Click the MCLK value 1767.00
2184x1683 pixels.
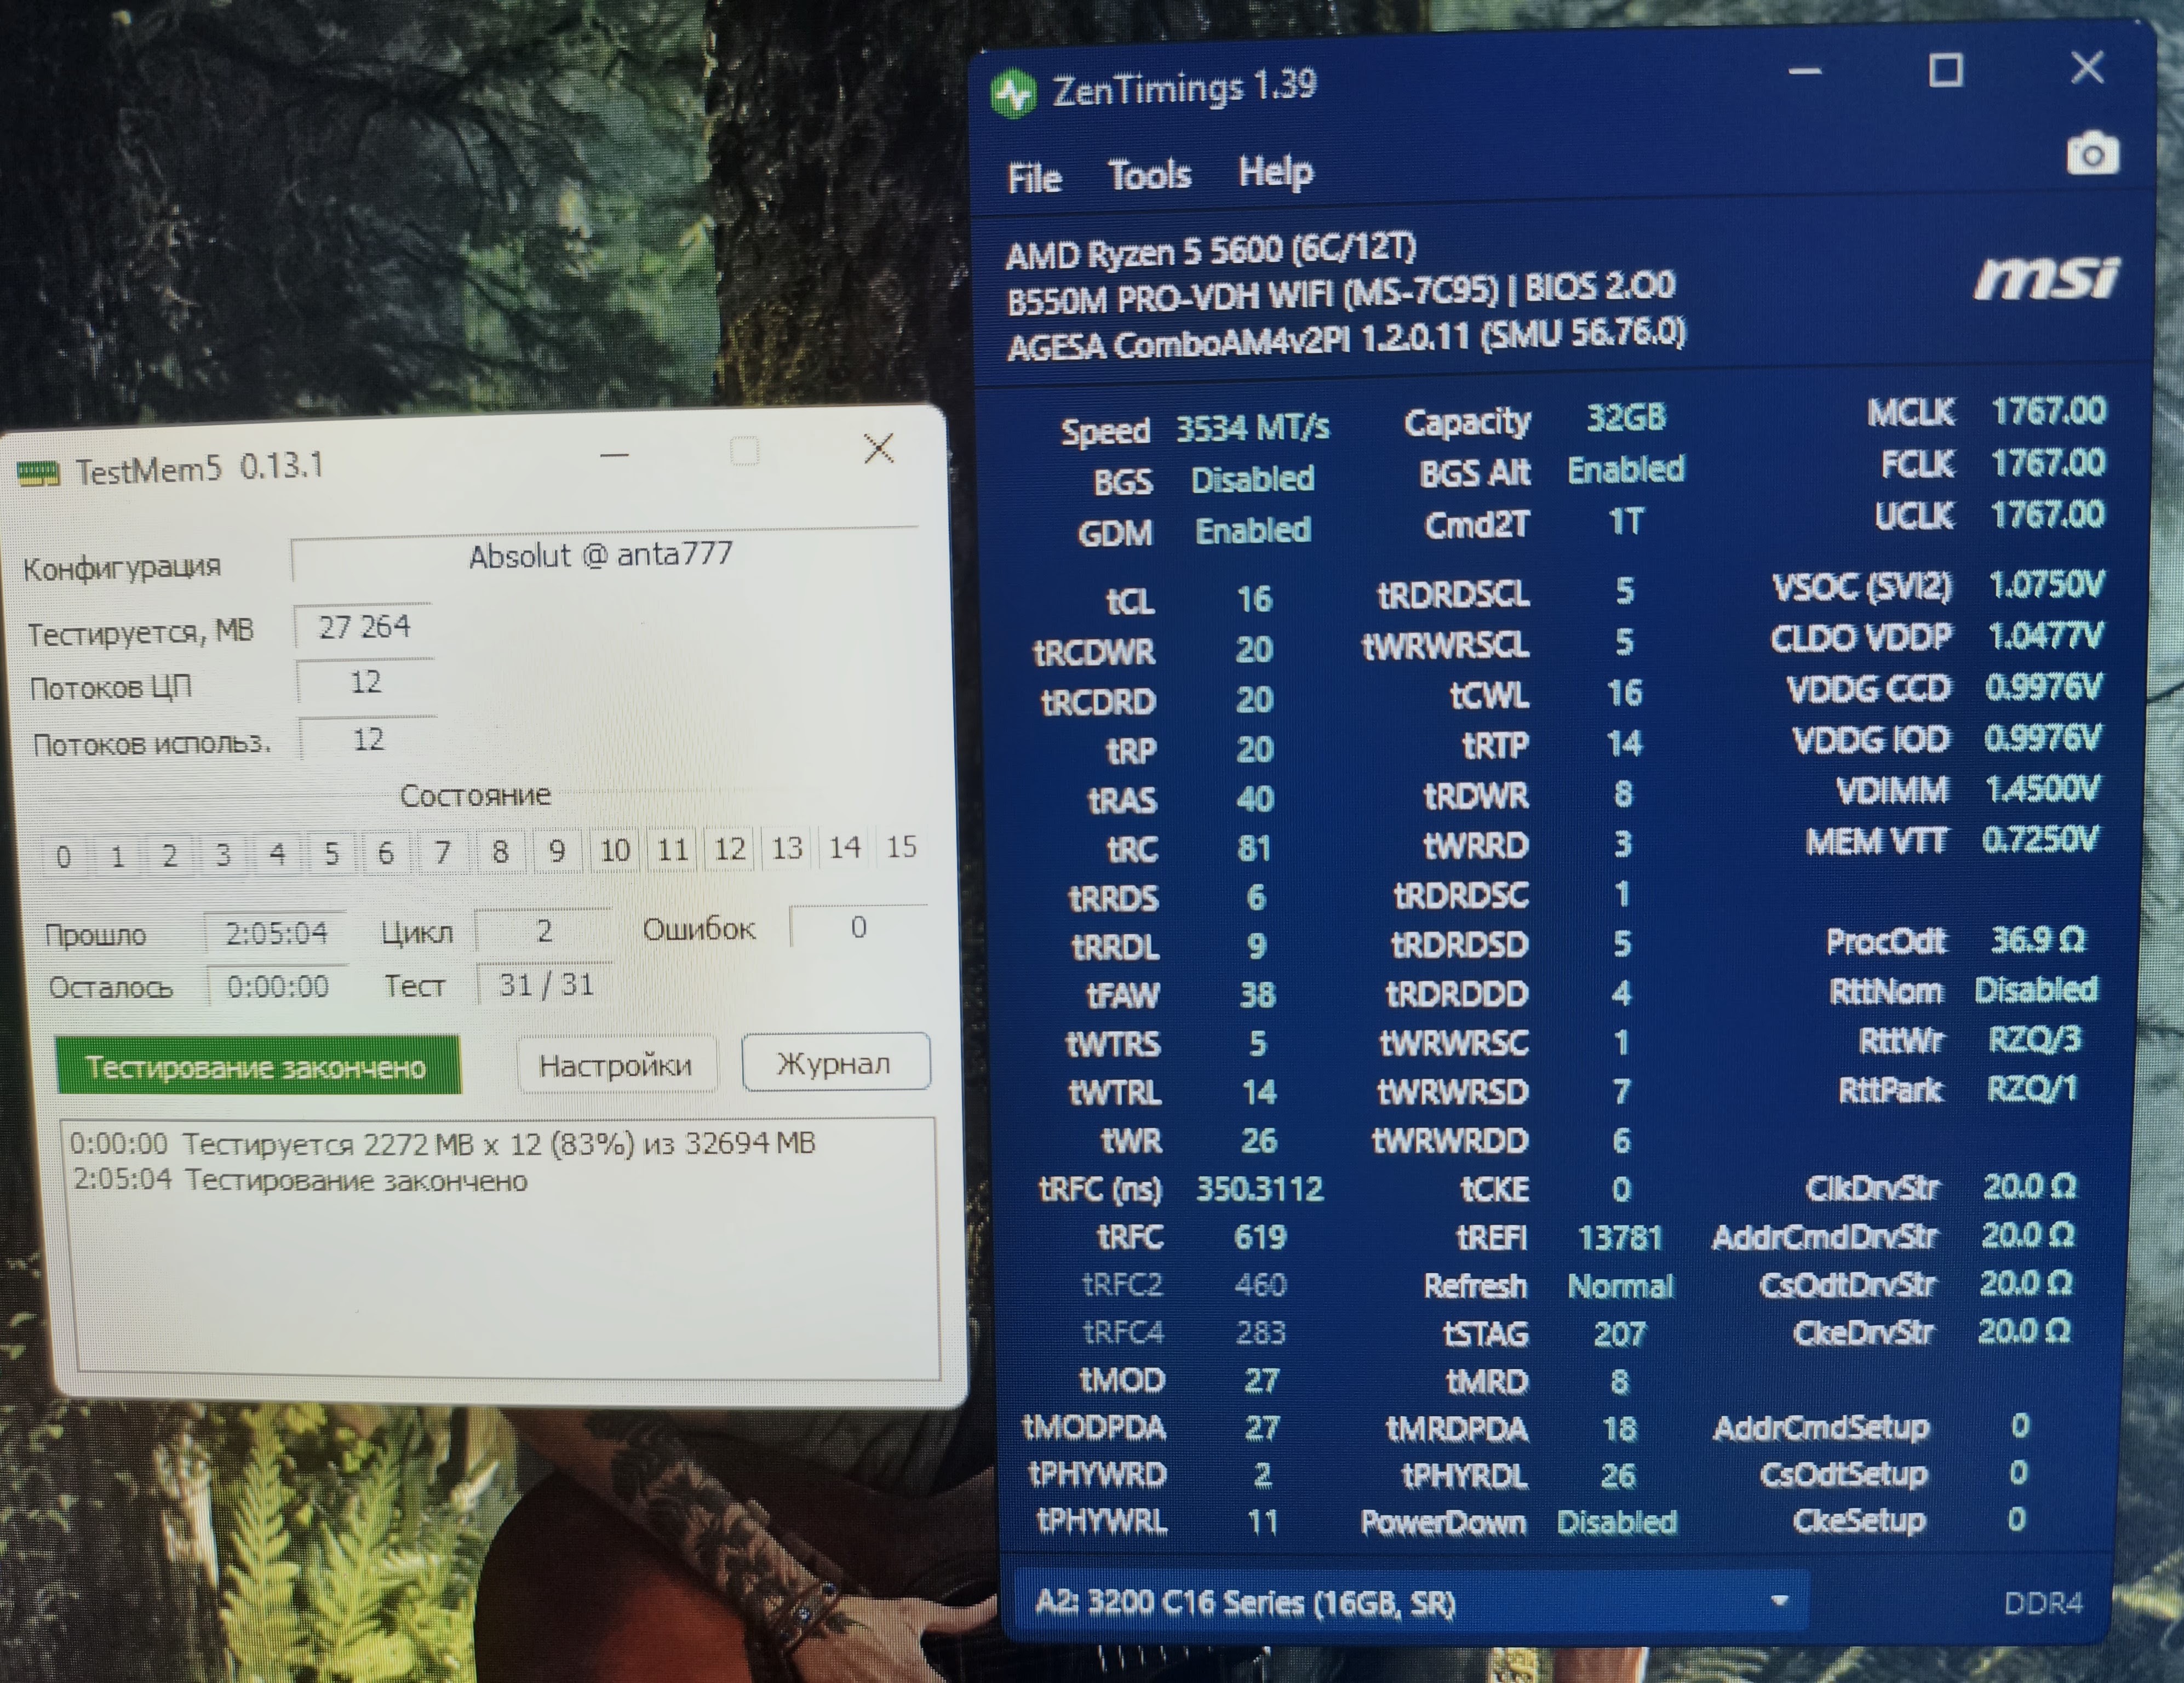point(2049,411)
